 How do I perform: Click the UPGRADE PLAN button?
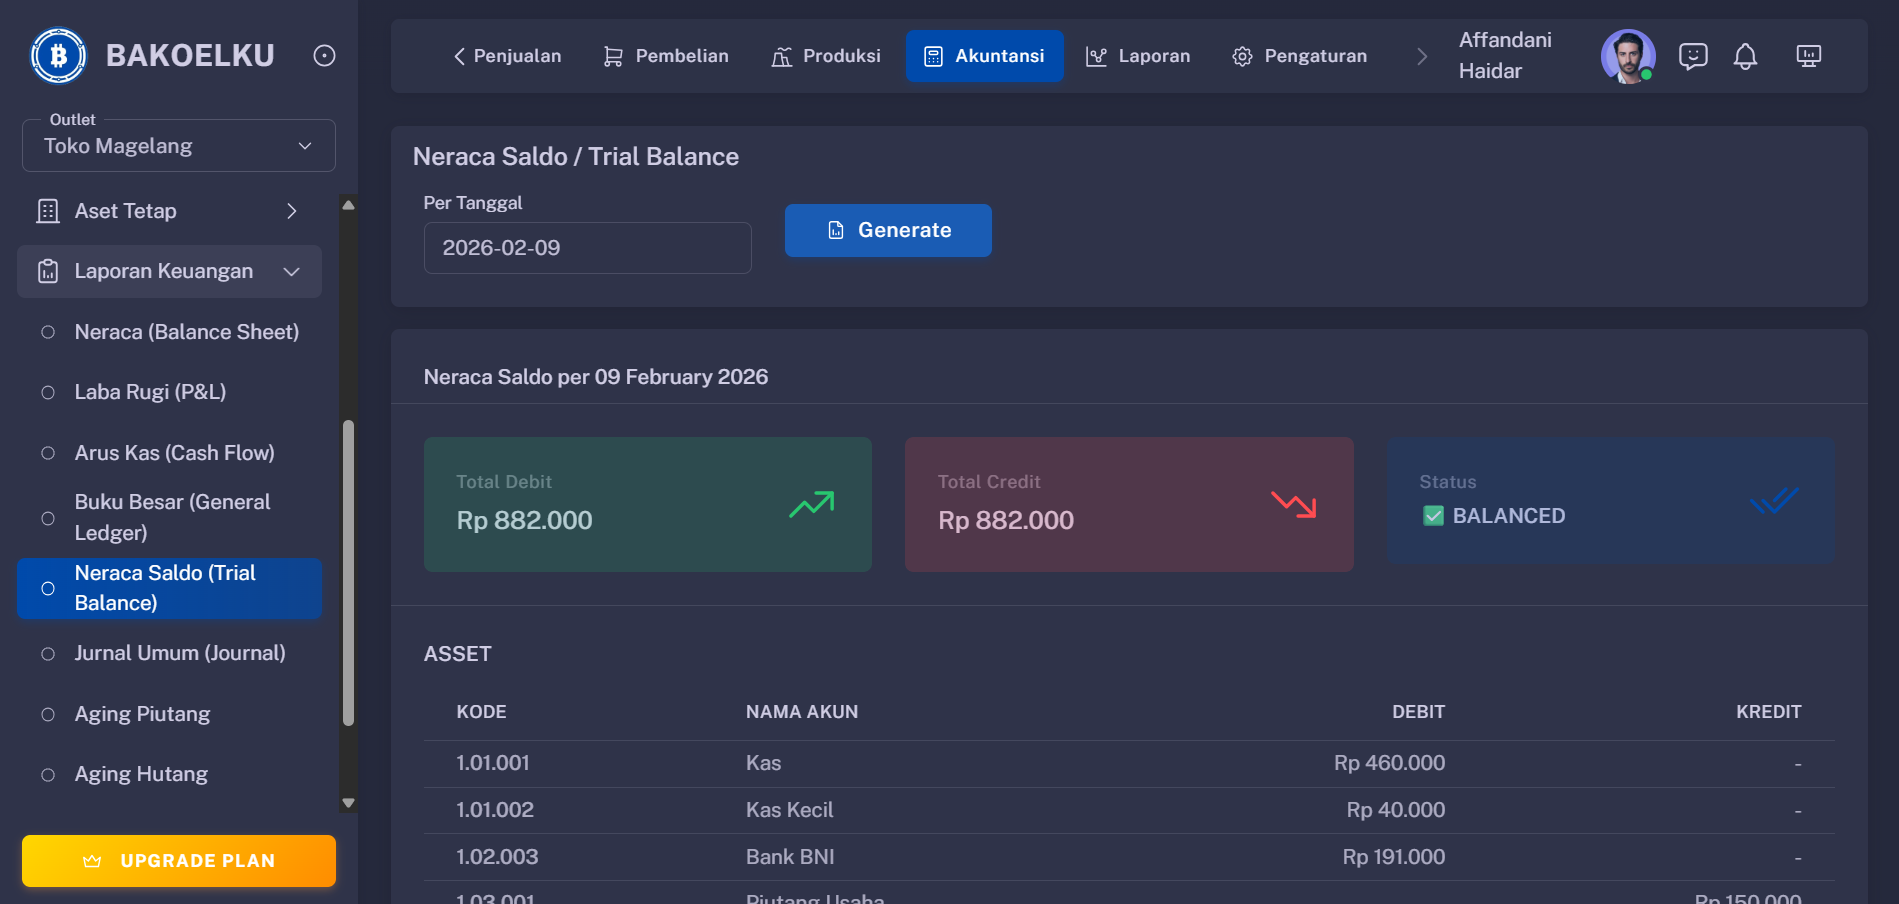pyautogui.click(x=178, y=860)
